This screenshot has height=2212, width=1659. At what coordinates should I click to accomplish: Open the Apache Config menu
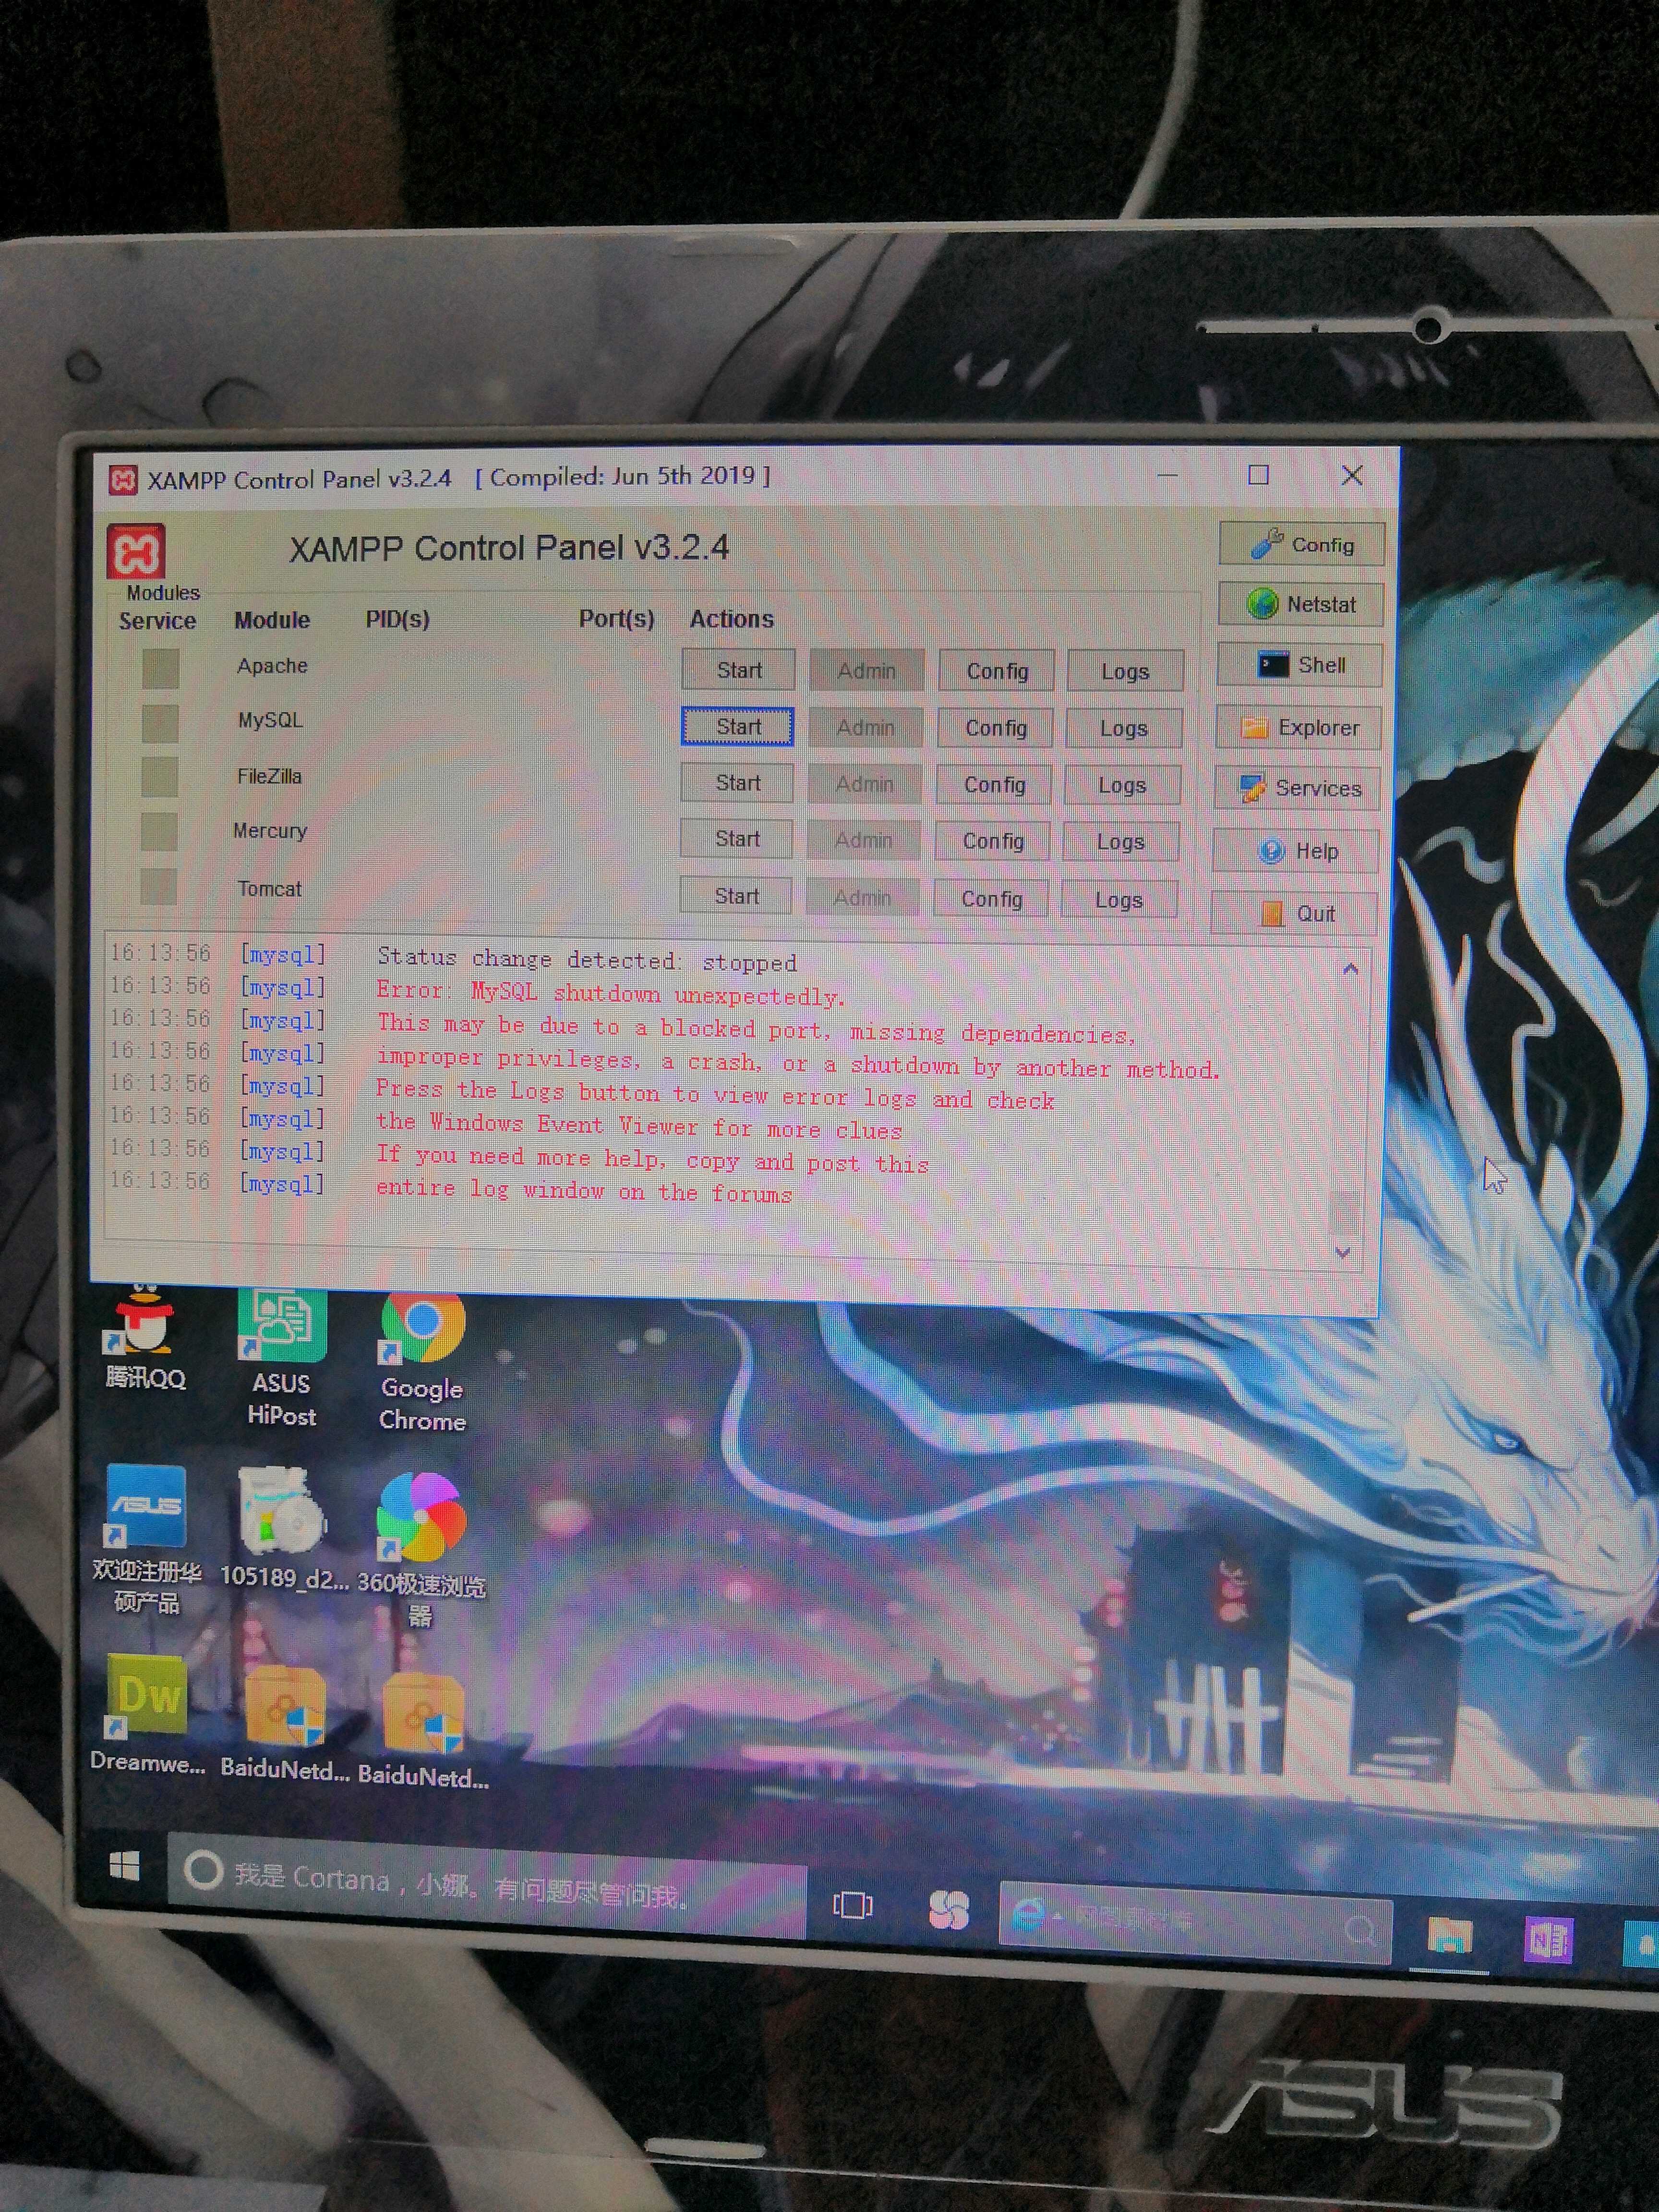[x=997, y=671]
